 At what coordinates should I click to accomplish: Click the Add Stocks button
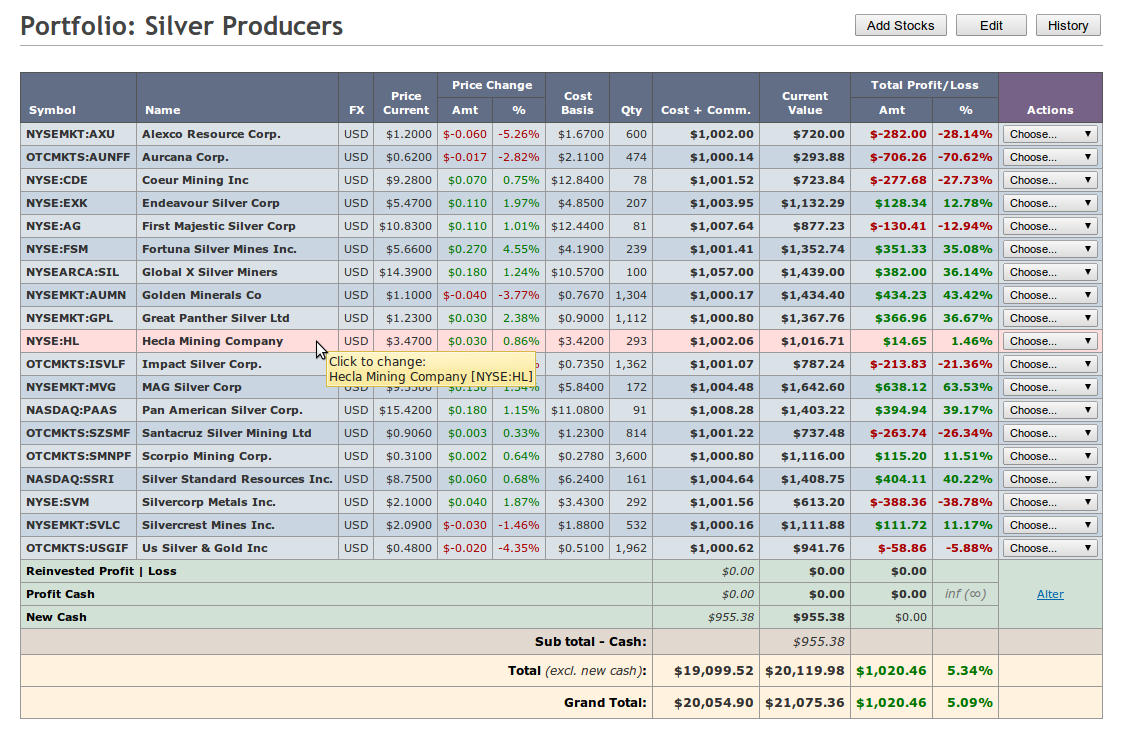pyautogui.click(x=900, y=25)
